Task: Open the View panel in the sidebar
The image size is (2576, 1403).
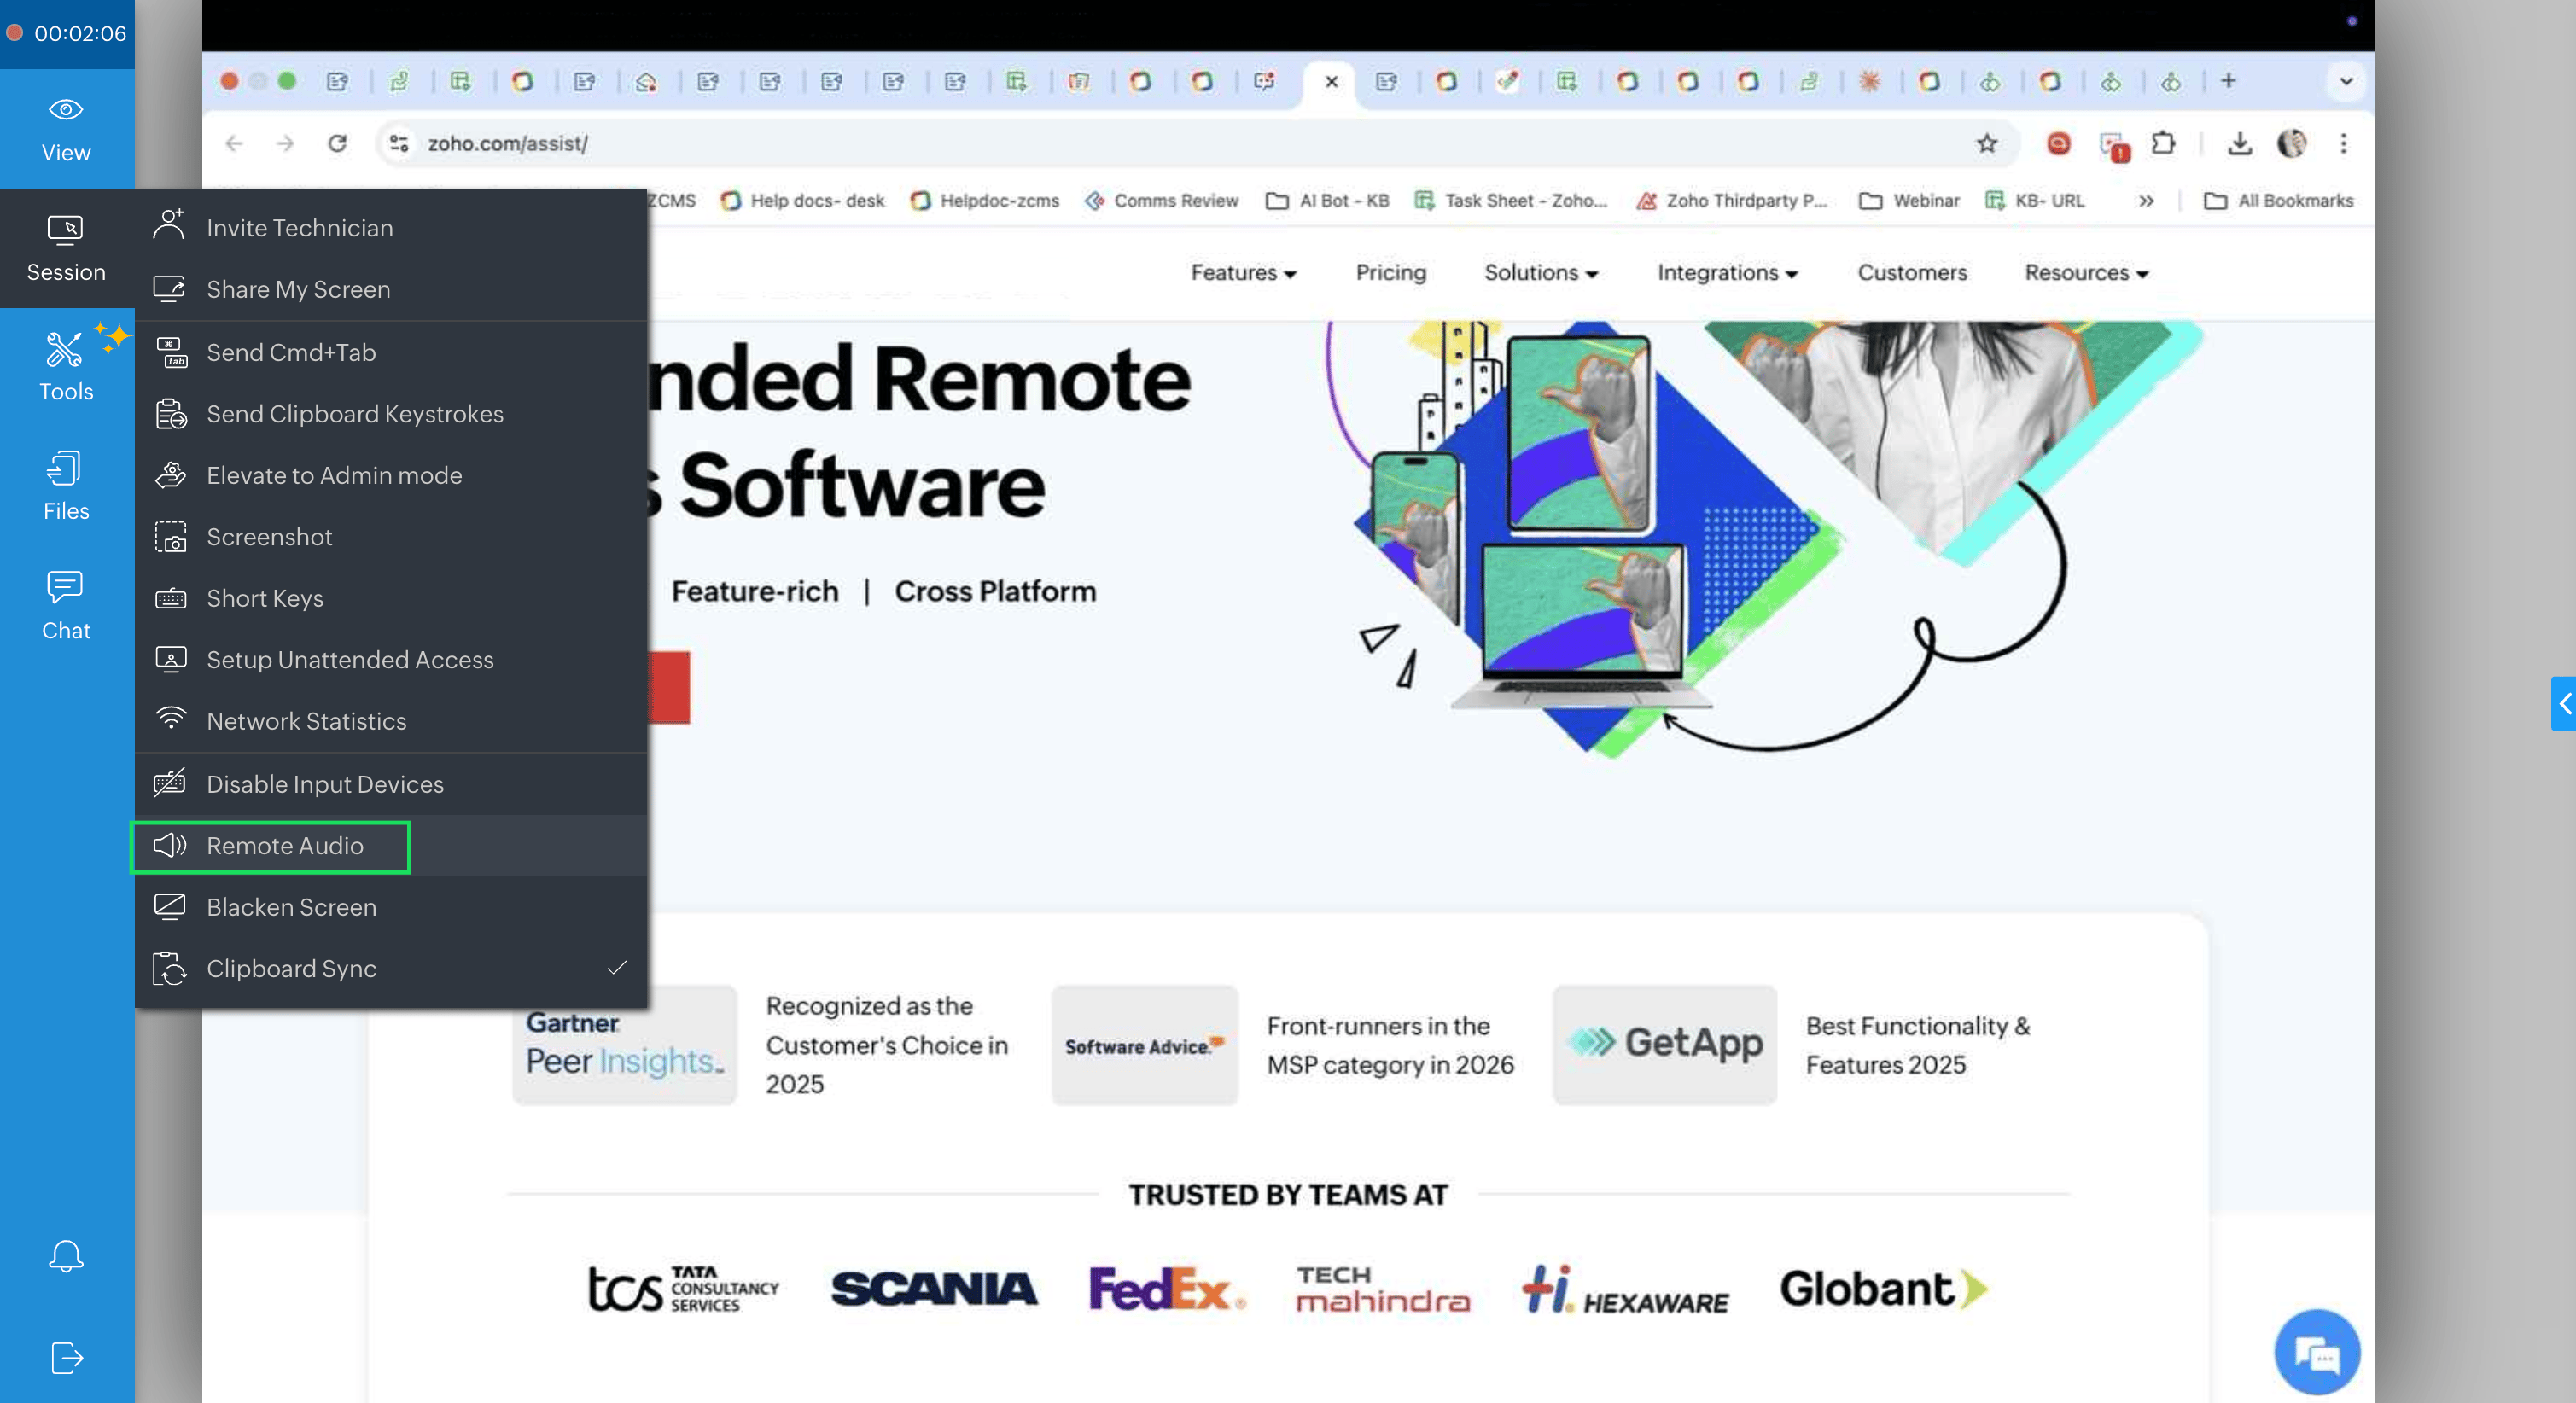Action: [x=66, y=129]
